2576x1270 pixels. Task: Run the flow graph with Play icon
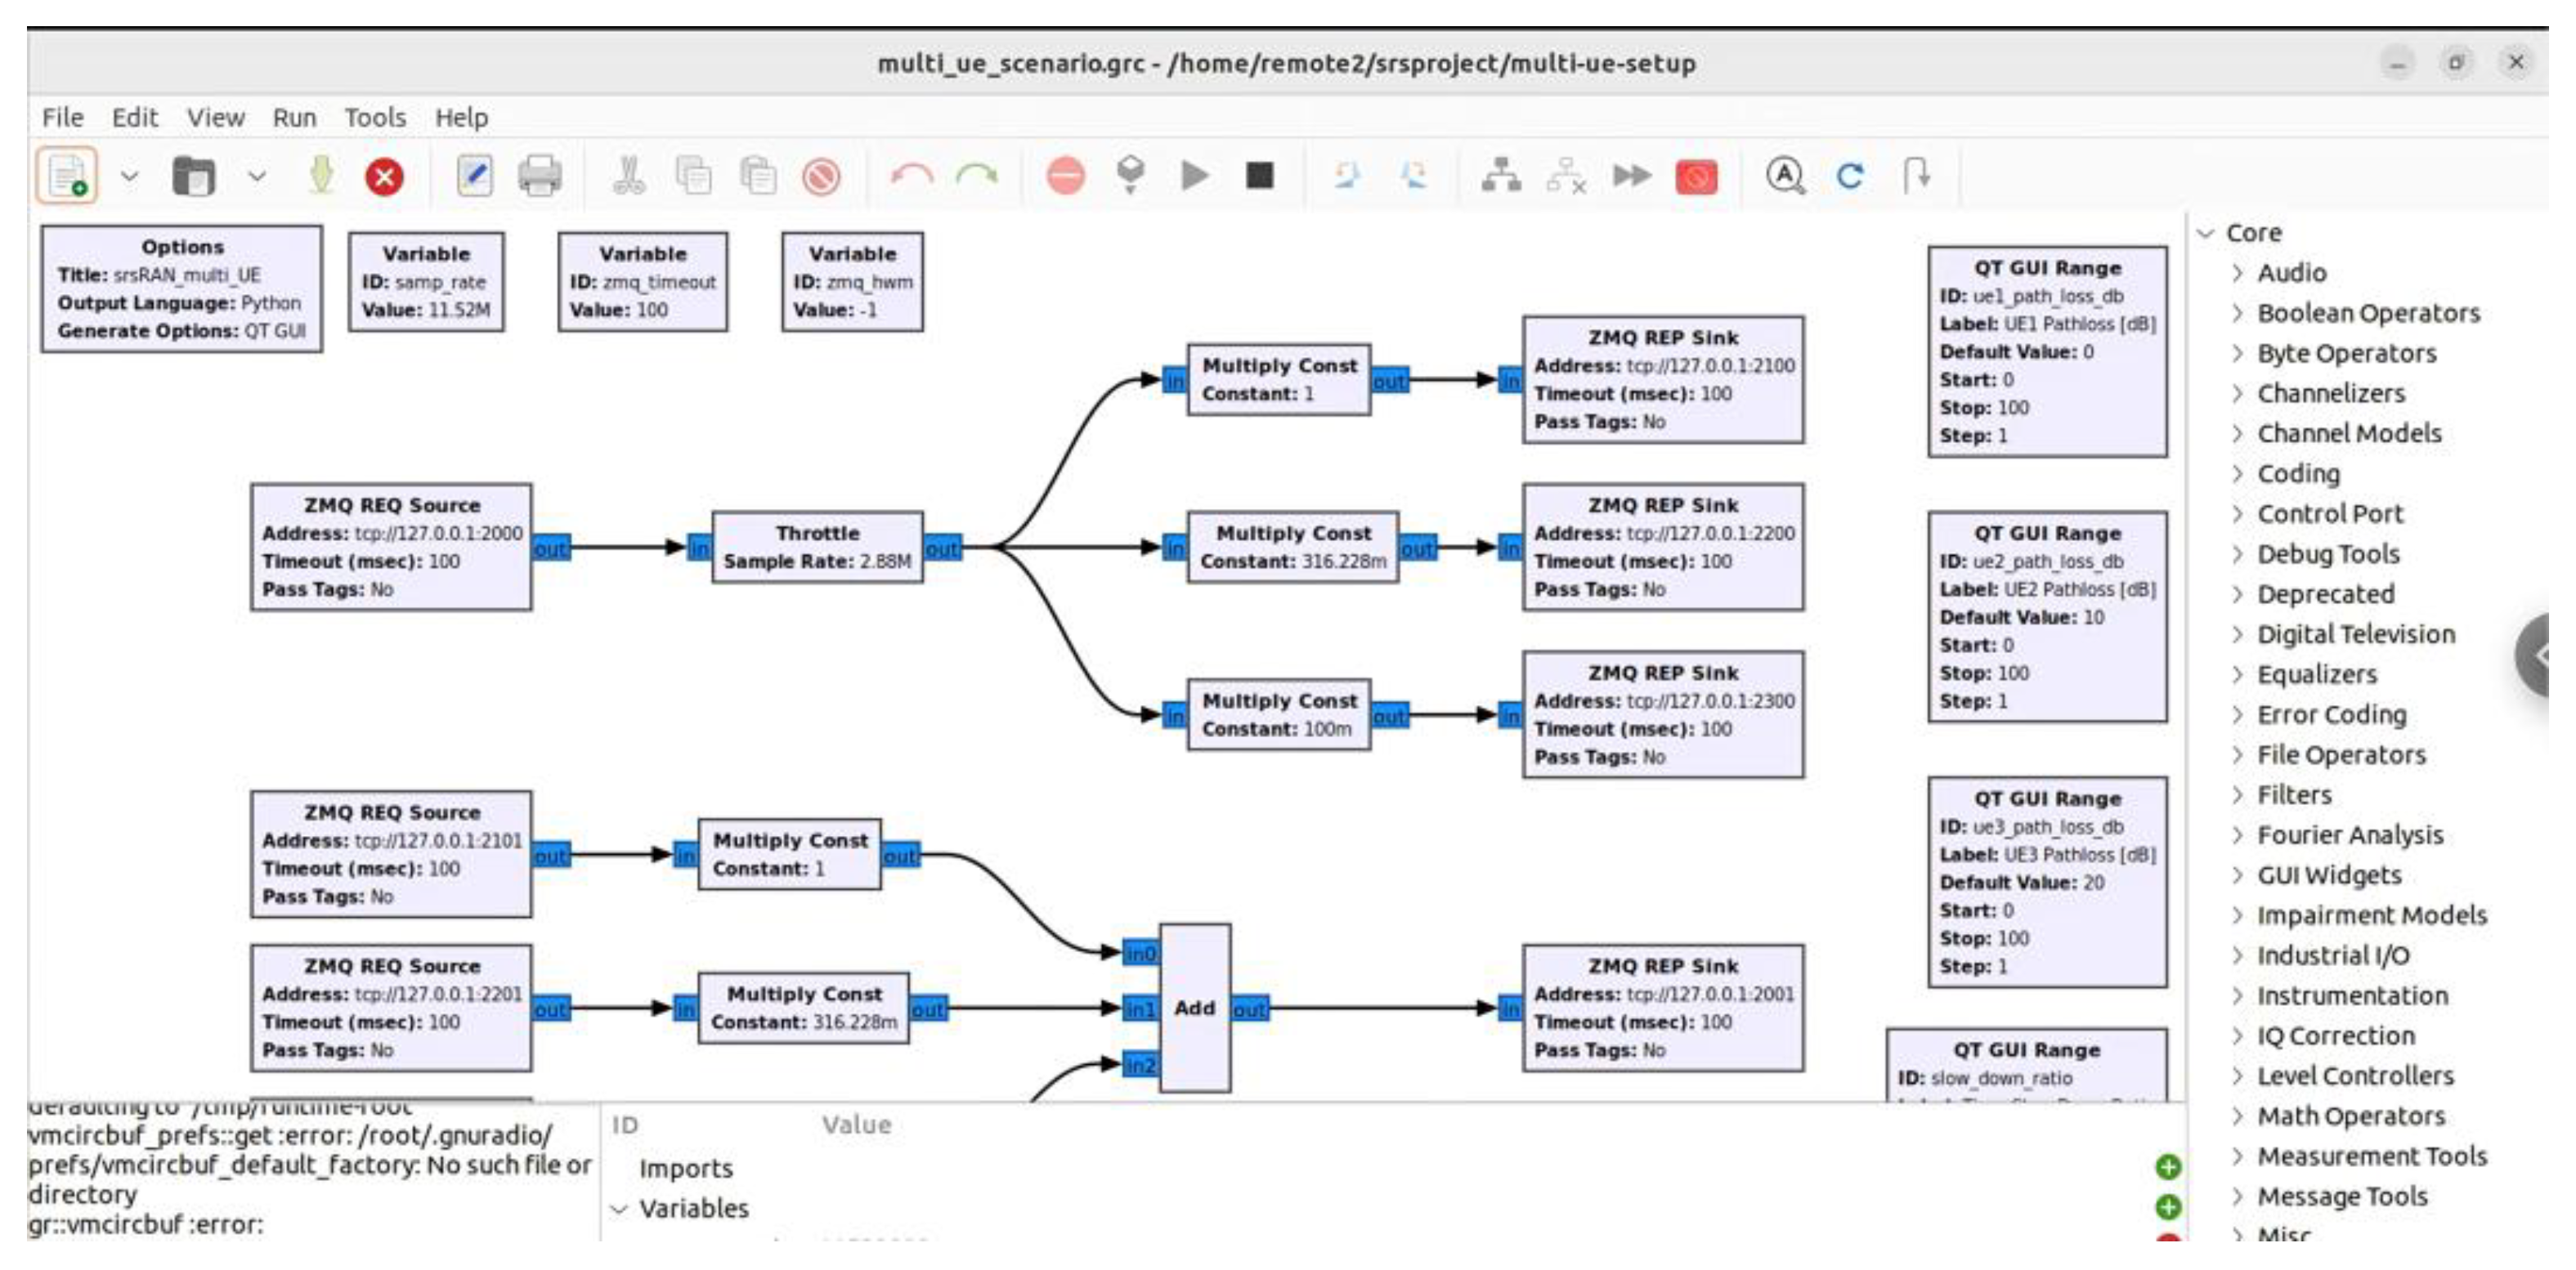click(x=1194, y=176)
